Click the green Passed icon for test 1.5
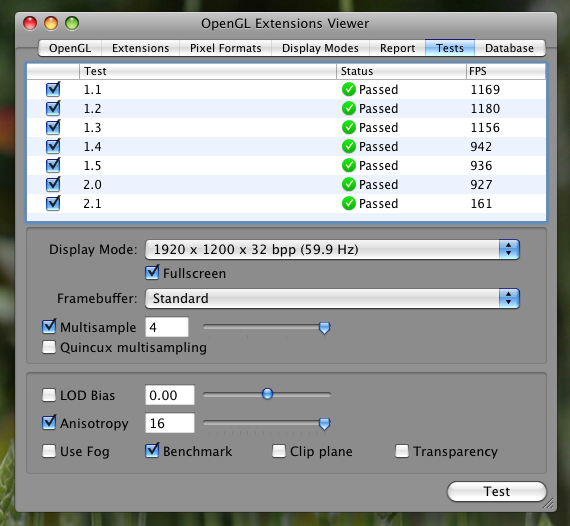This screenshot has height=526, width=570. click(349, 165)
